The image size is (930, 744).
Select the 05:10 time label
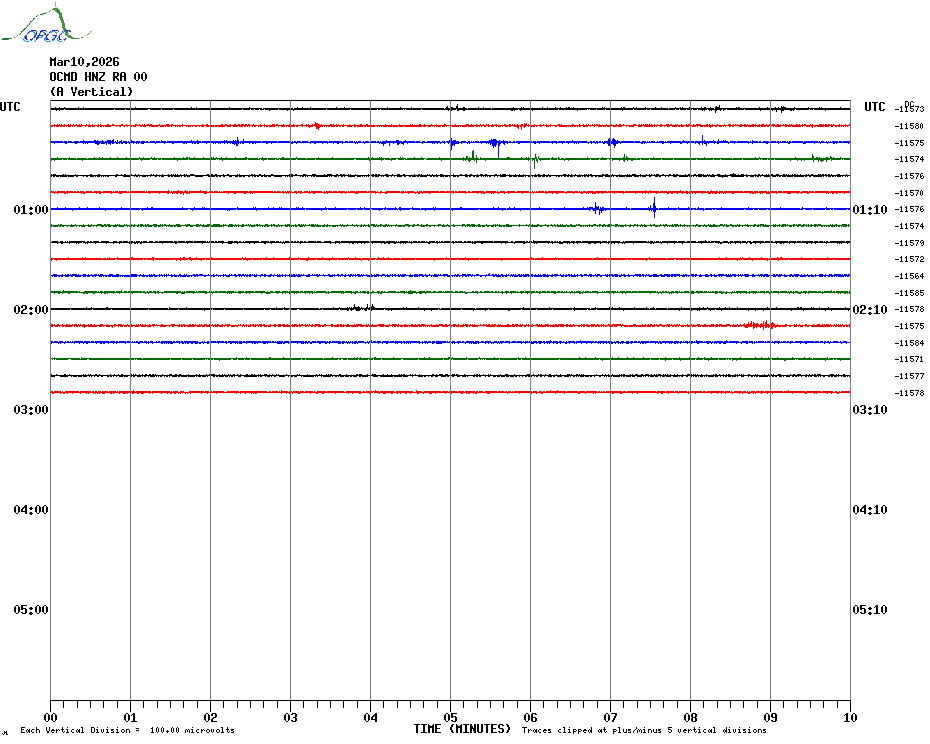coord(870,610)
